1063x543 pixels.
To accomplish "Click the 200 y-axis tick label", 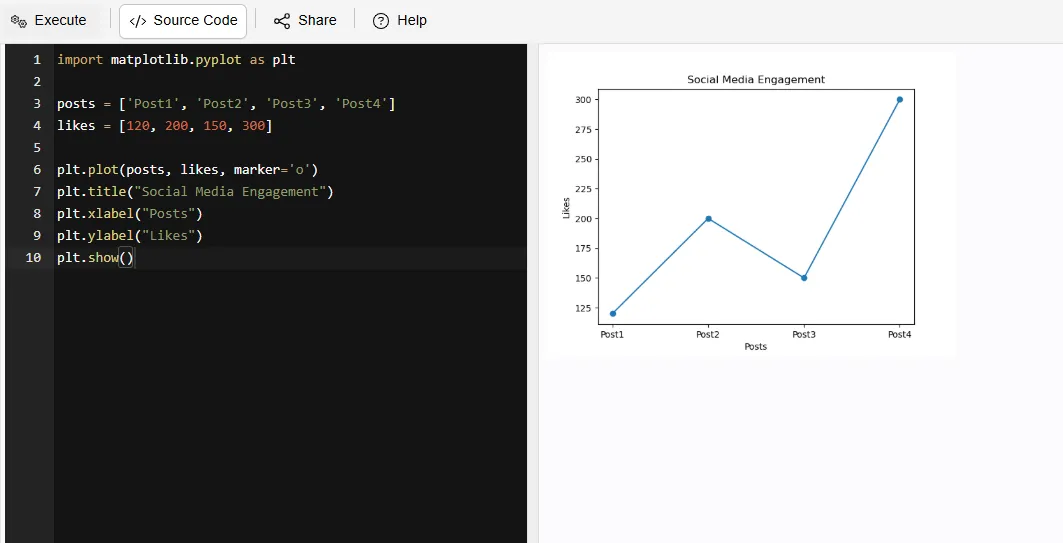I will 584,218.
